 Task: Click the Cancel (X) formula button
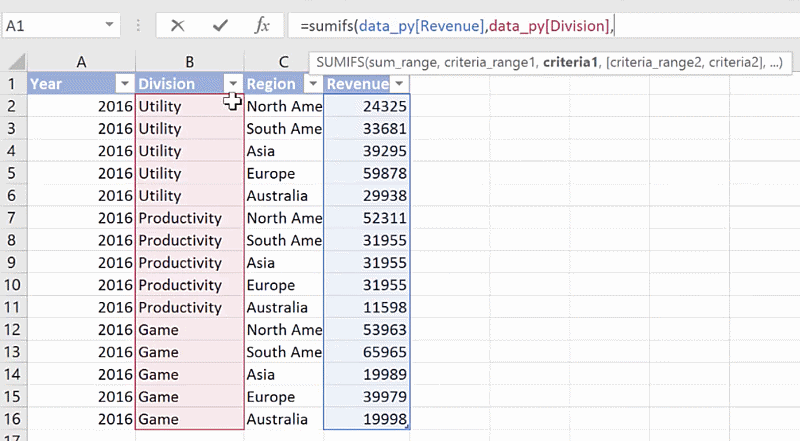(177, 26)
